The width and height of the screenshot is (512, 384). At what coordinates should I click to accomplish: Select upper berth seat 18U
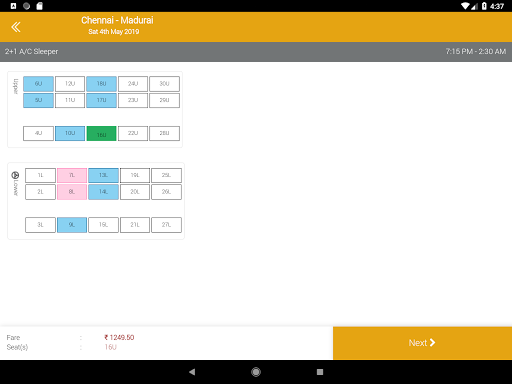[x=101, y=84]
